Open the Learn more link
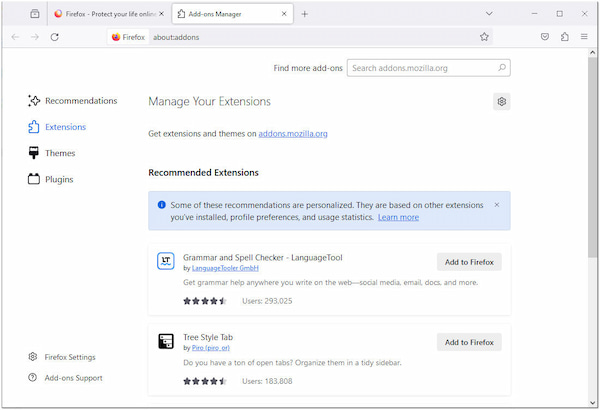The image size is (600, 410). click(398, 217)
